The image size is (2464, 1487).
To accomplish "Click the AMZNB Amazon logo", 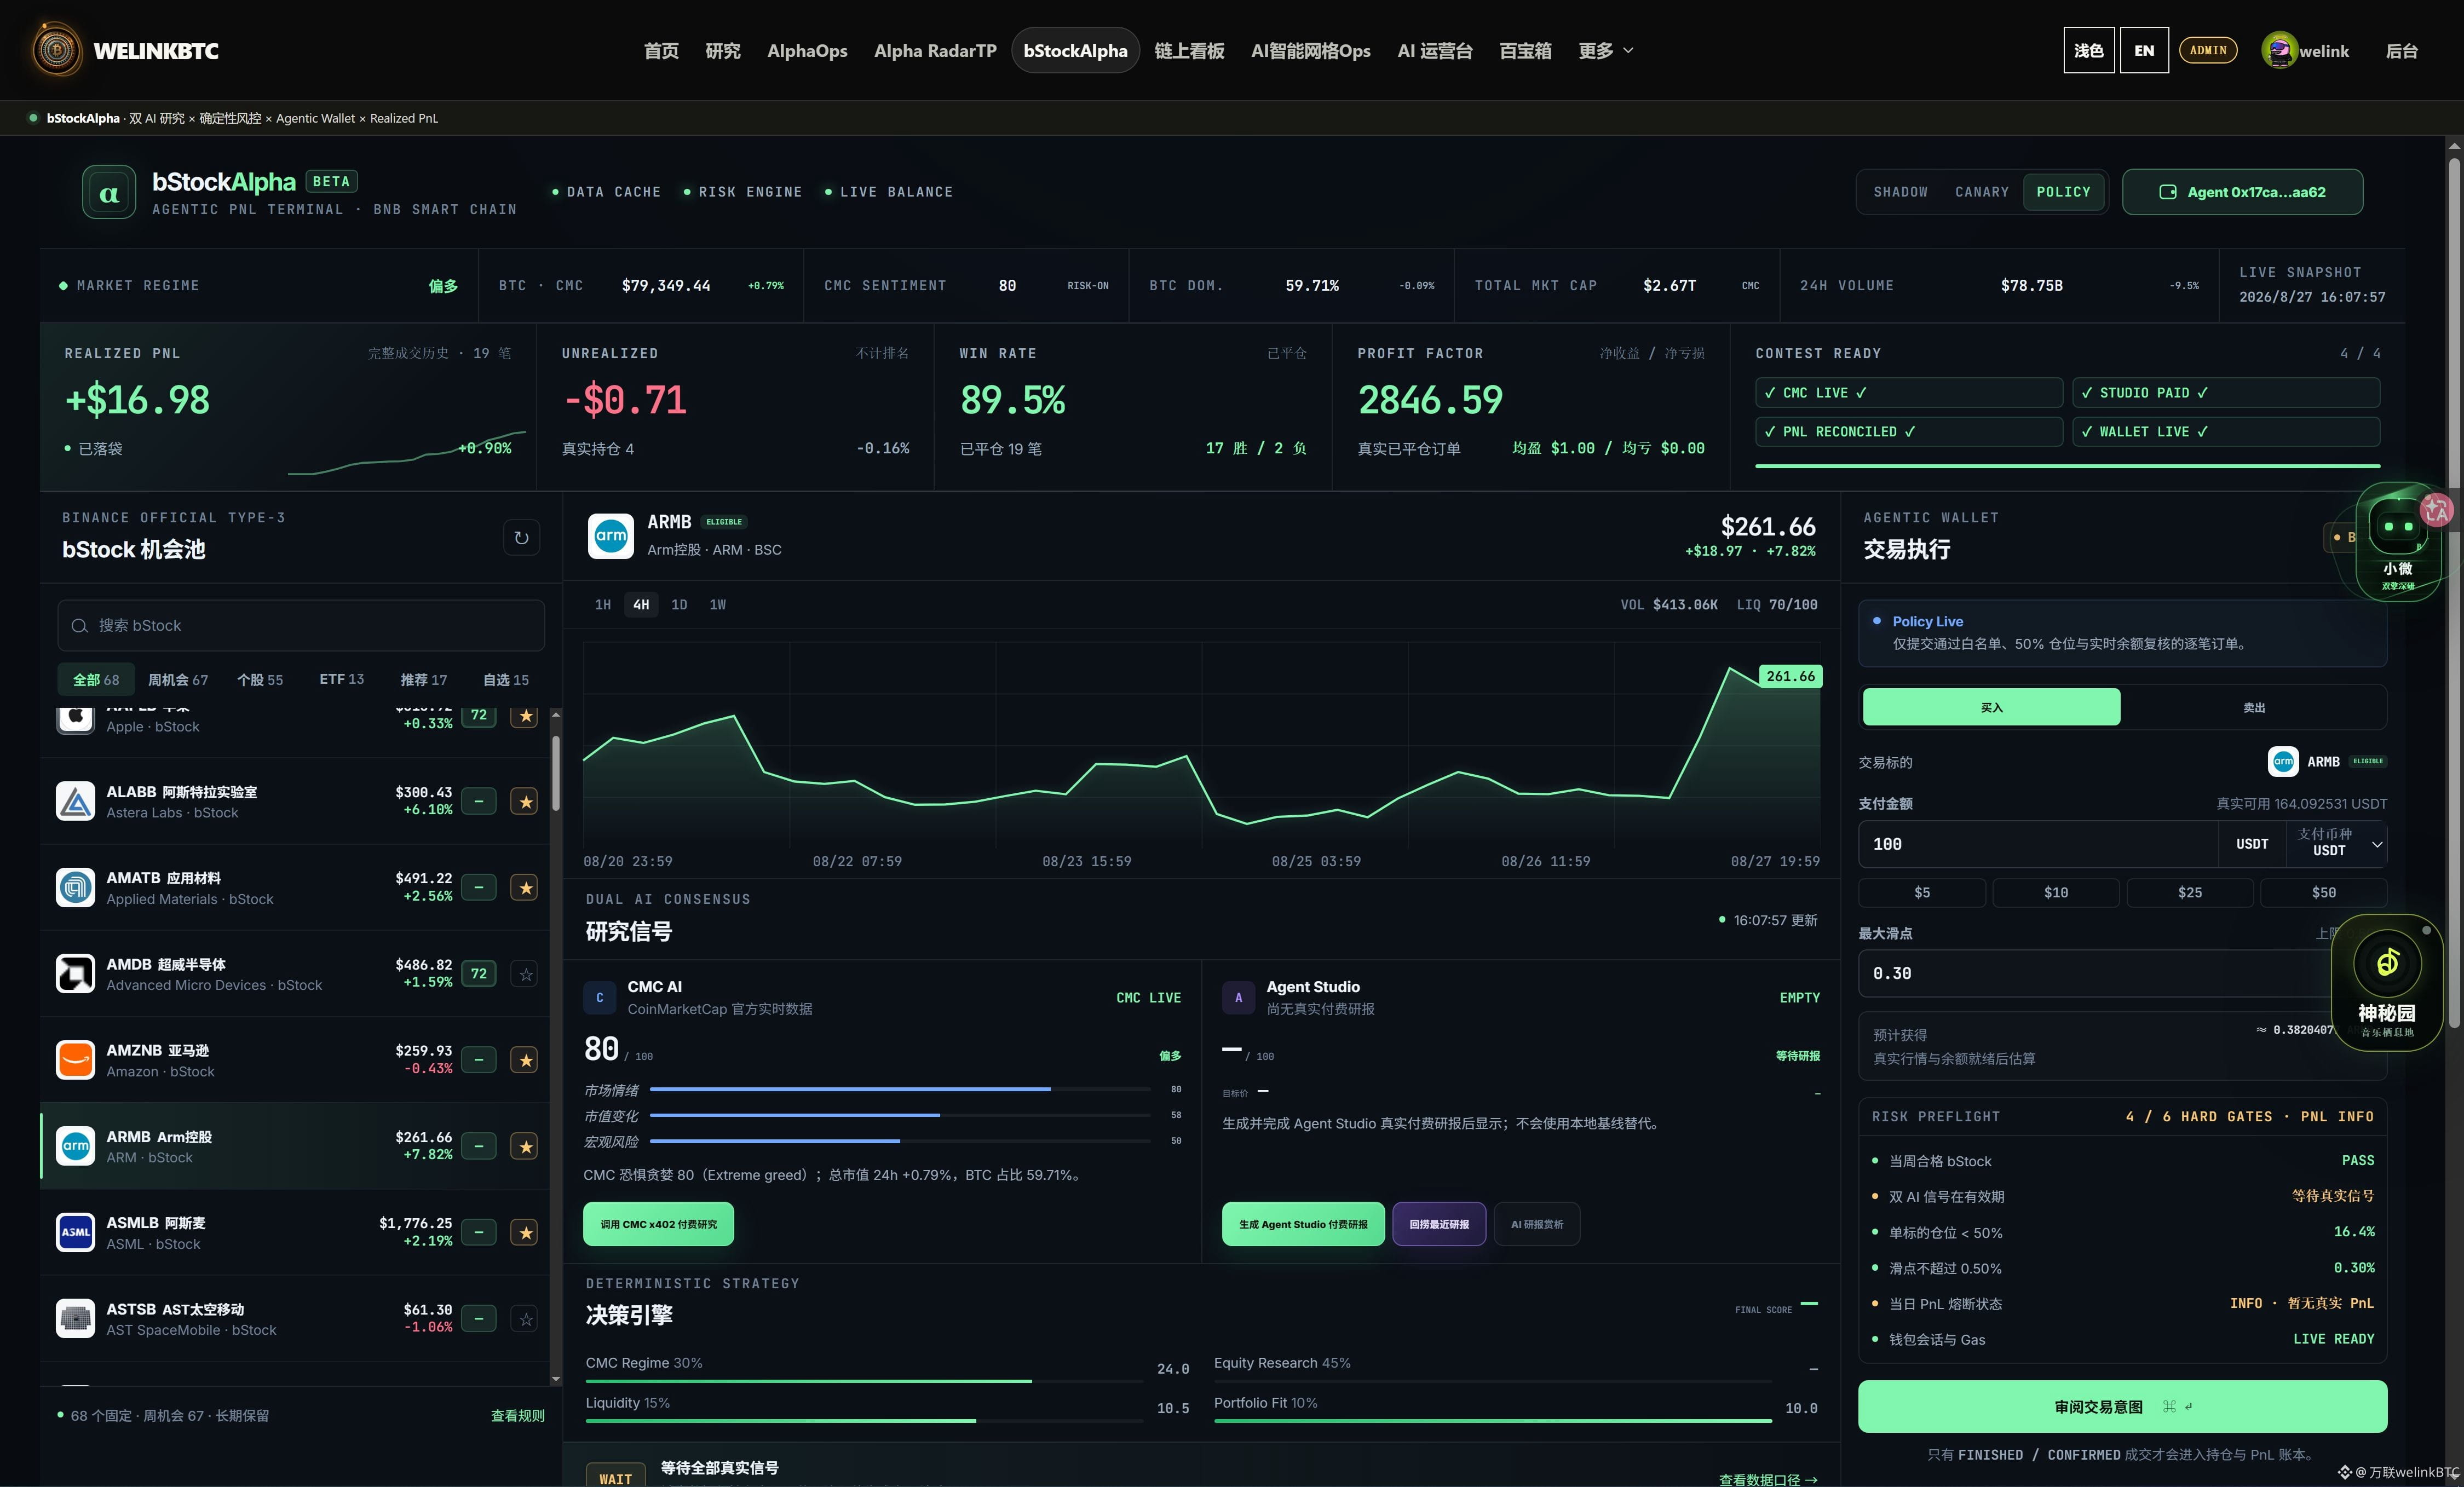I will [x=75, y=1060].
